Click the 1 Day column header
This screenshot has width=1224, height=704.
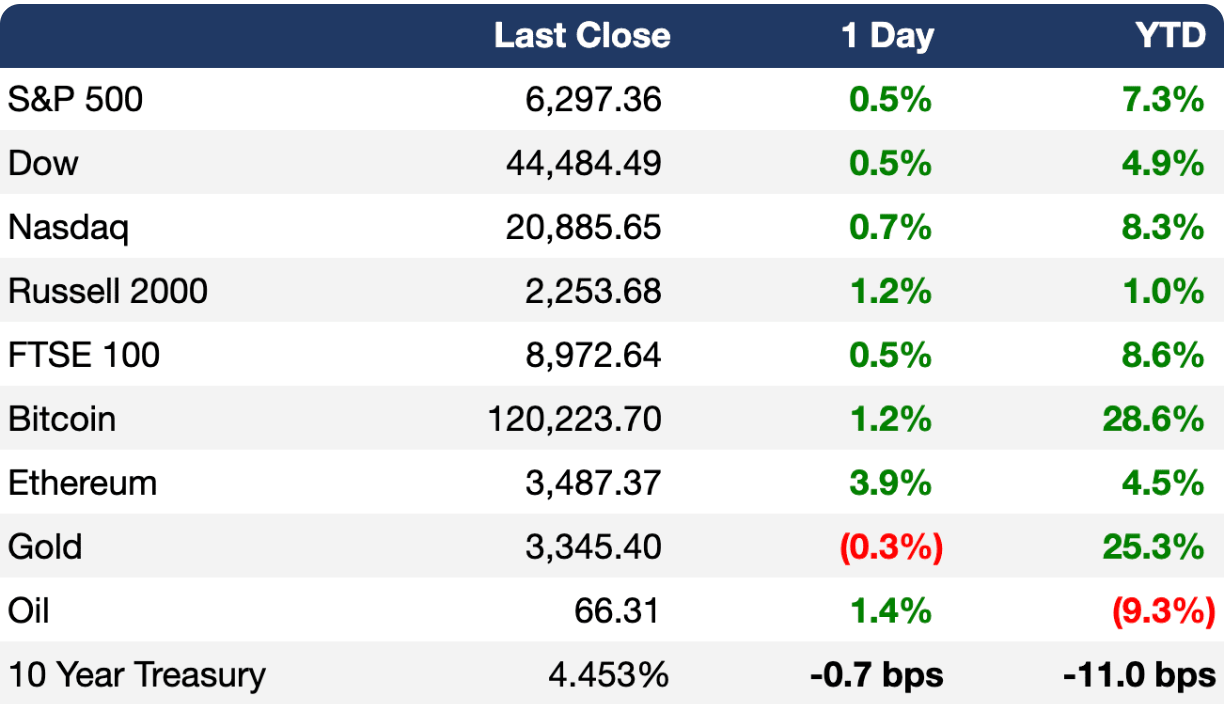[887, 36]
